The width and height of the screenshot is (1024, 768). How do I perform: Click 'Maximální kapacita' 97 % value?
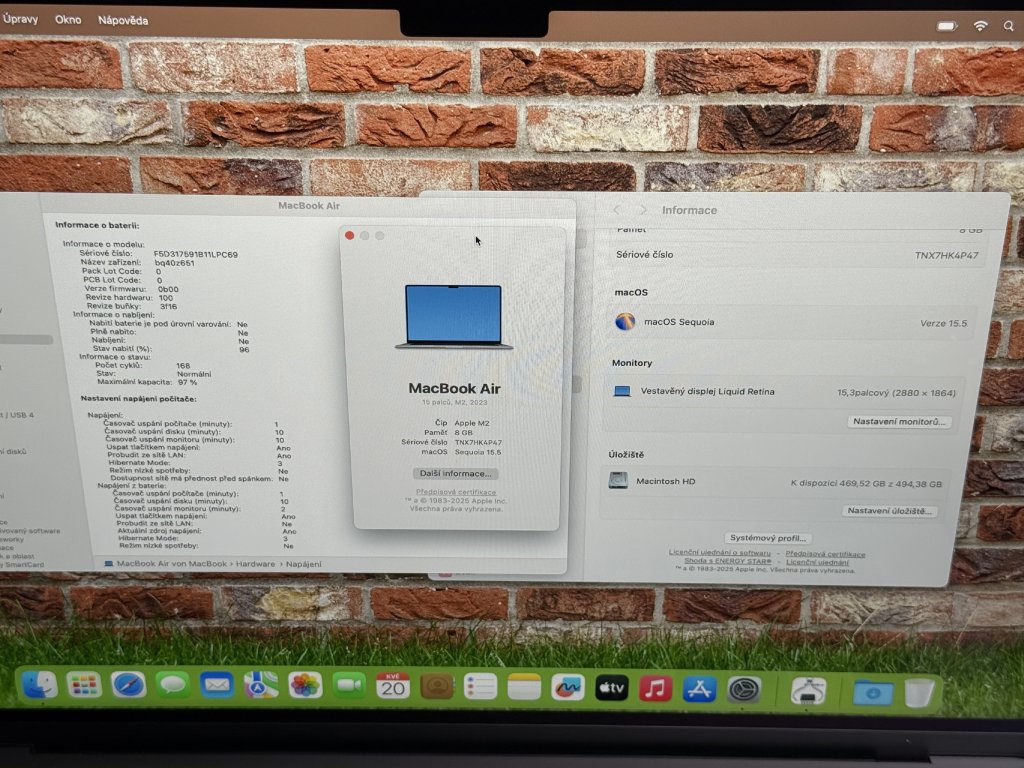coord(187,382)
